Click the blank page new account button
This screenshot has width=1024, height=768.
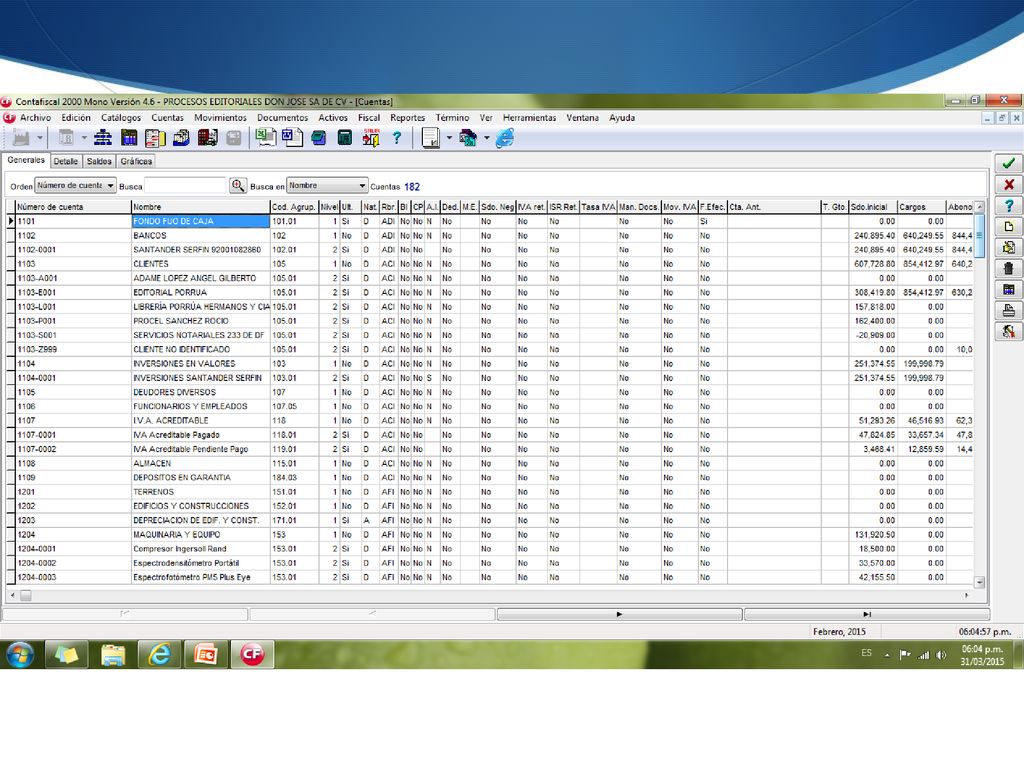click(x=1008, y=227)
